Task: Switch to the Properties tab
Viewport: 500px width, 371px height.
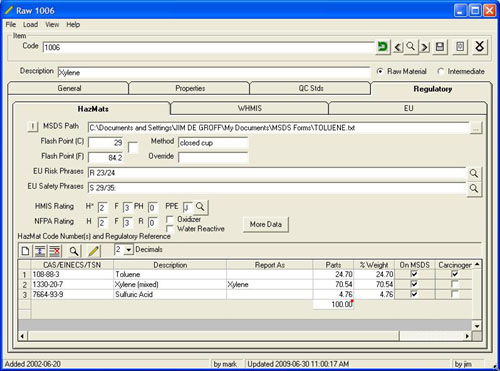Action: (x=190, y=88)
